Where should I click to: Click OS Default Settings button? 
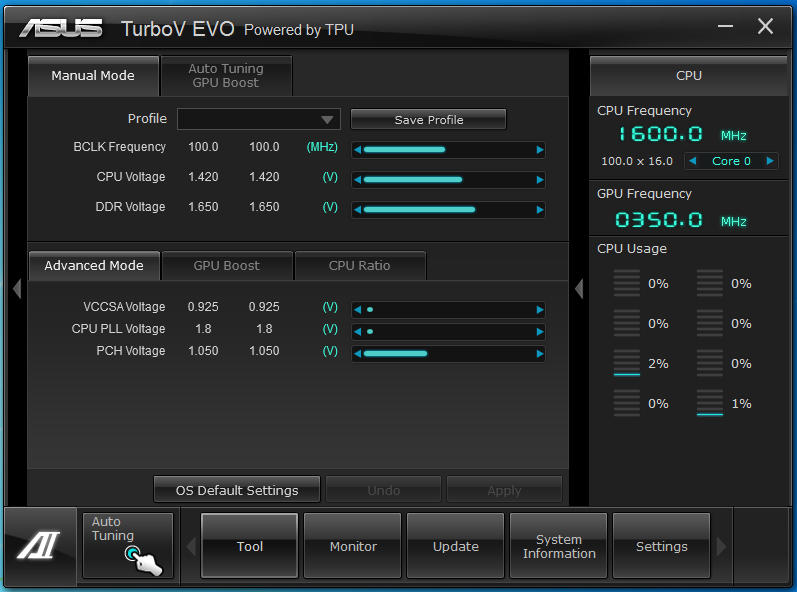(x=237, y=490)
